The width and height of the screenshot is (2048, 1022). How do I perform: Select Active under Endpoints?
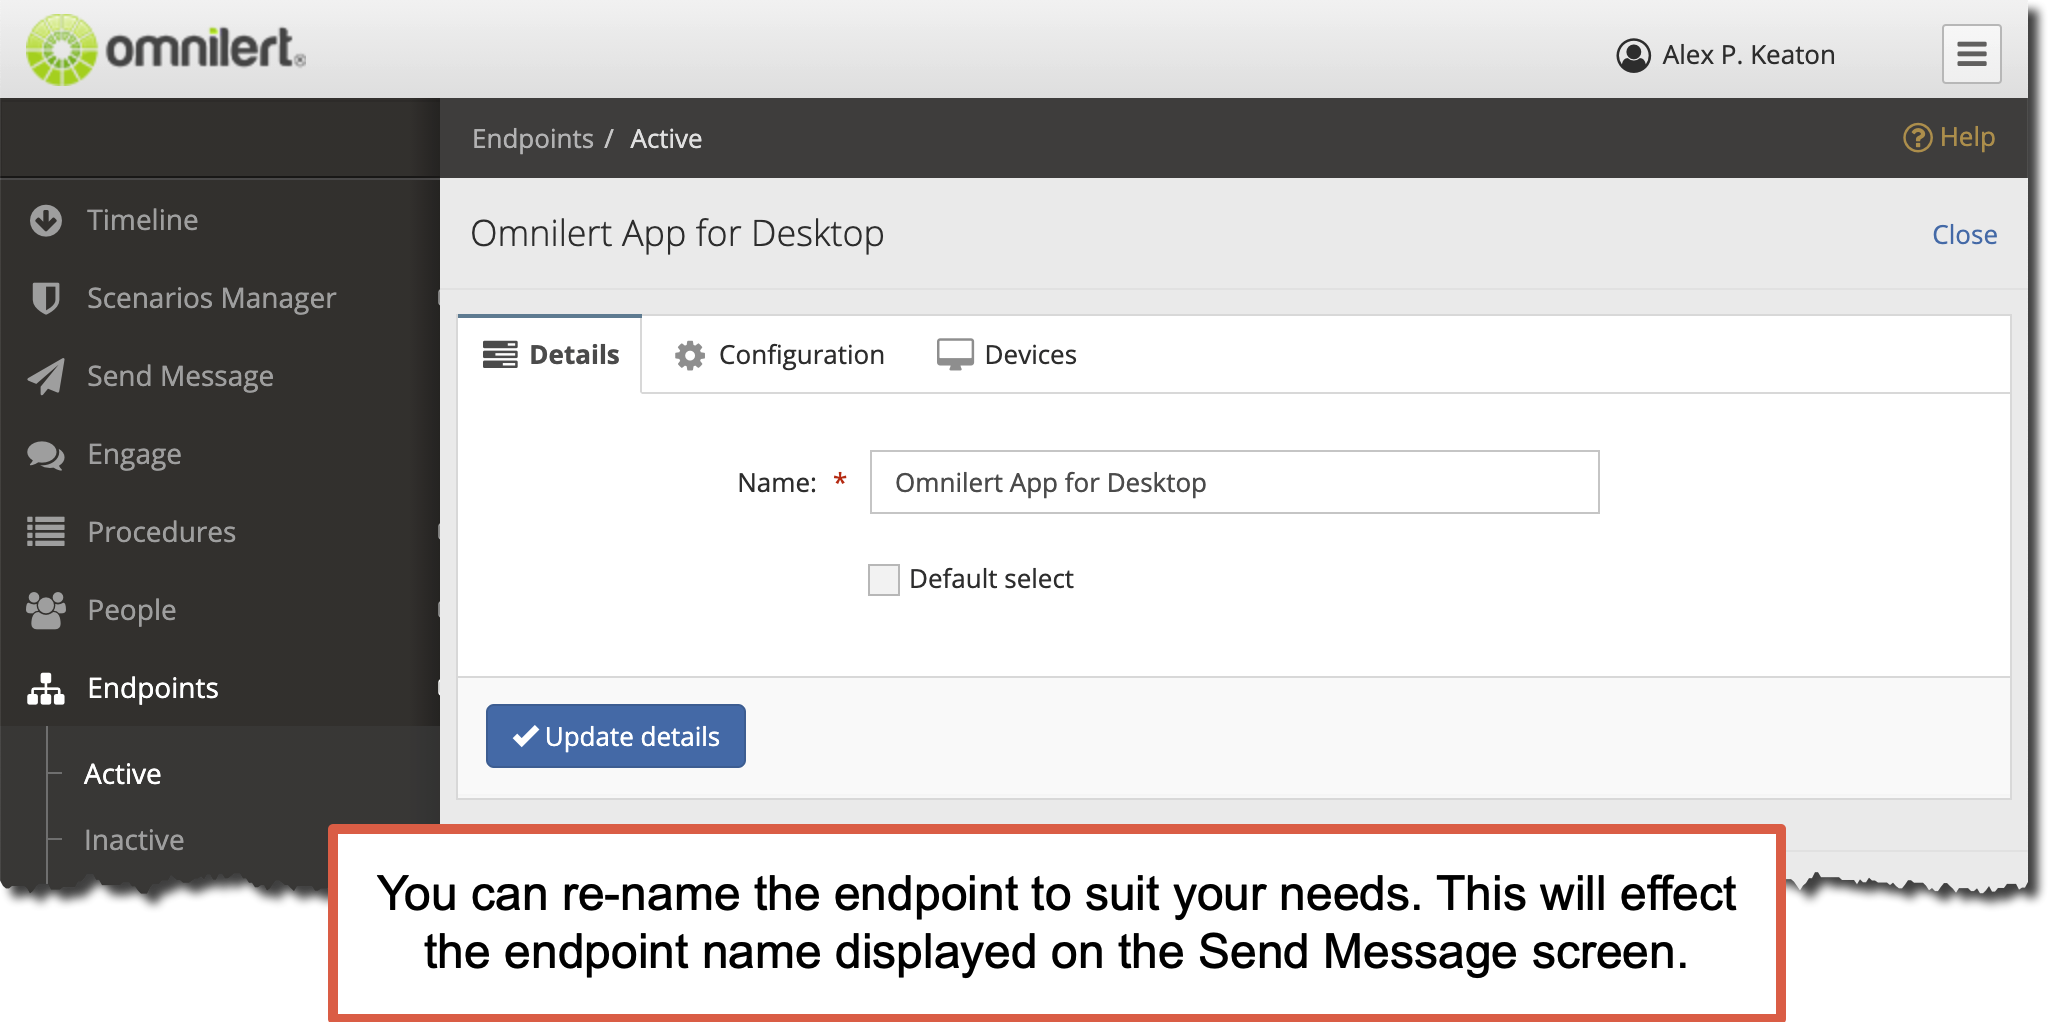coord(123,774)
